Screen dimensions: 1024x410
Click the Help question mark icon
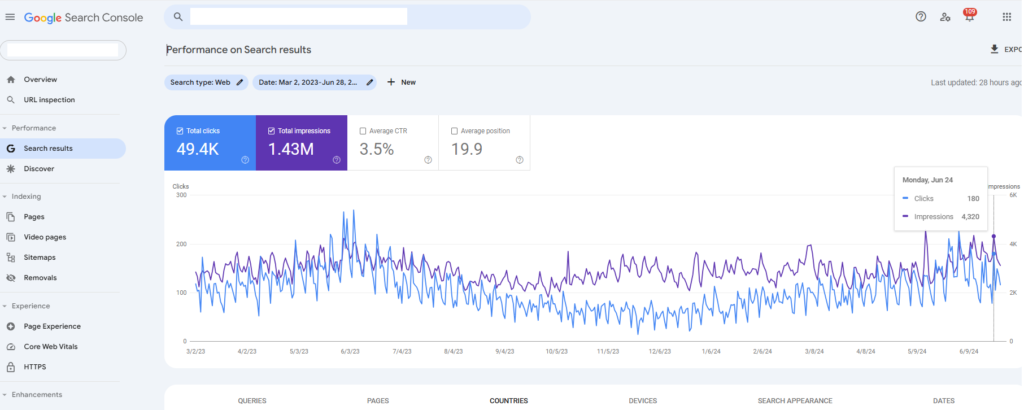tap(920, 17)
